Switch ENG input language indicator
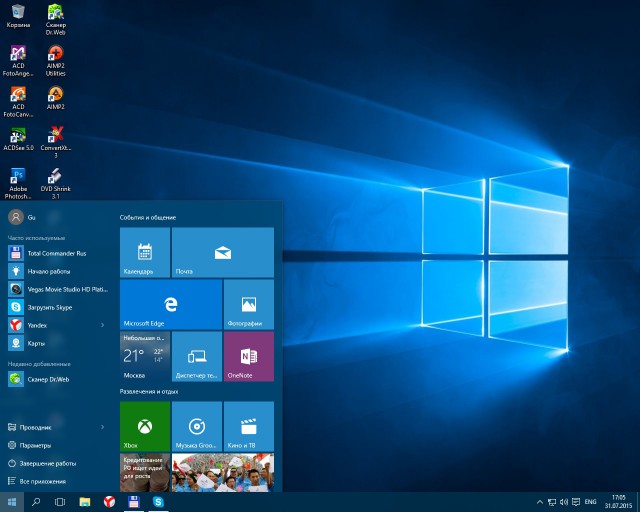 point(590,502)
